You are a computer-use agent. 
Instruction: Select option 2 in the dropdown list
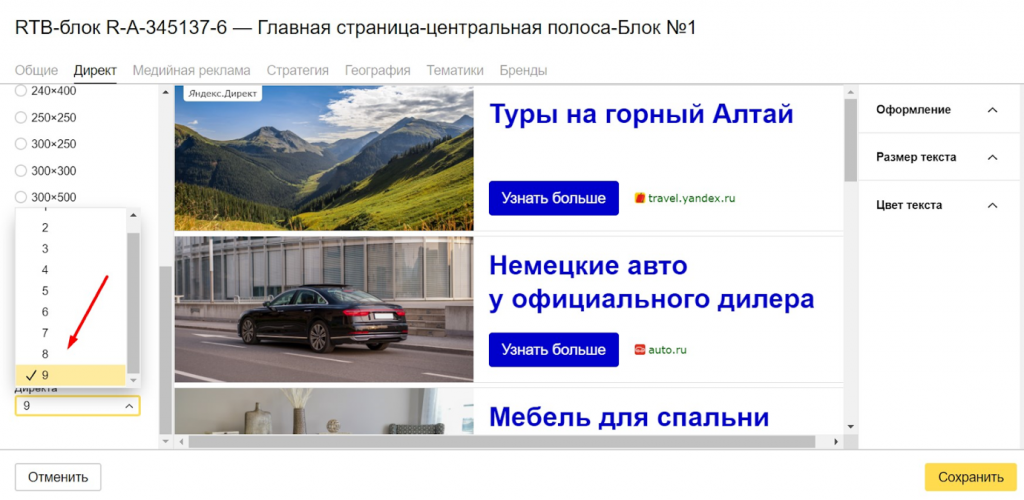coord(71,228)
